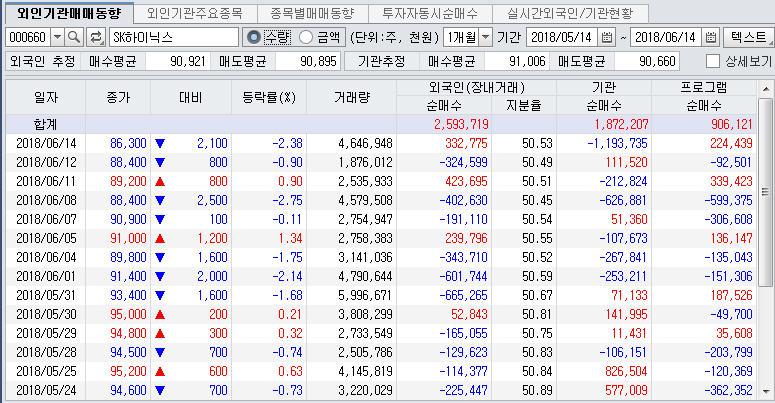The height and width of the screenshot is (403, 775).
Task: Click the start date field 2018/05/14
Action: click(x=562, y=37)
